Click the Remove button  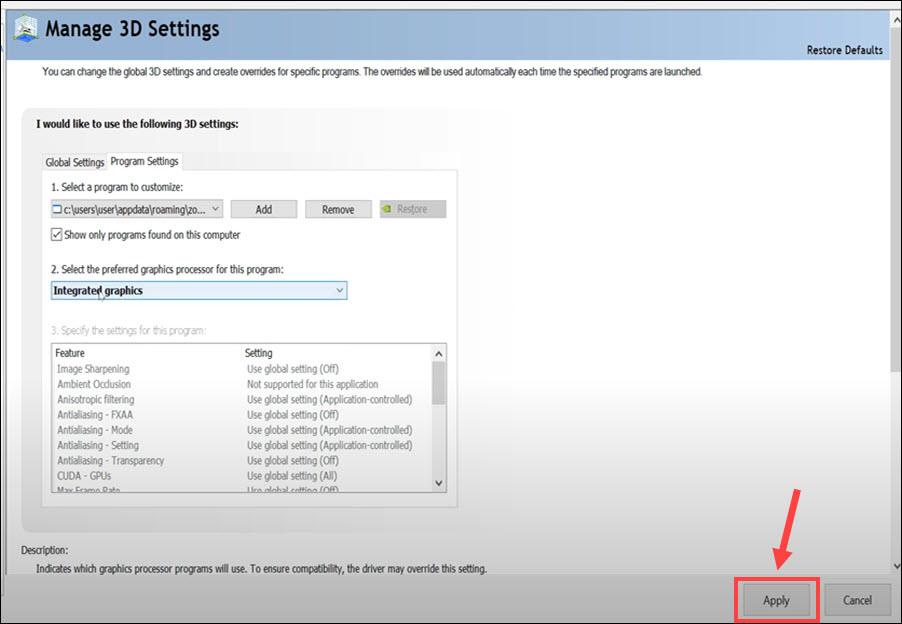click(x=338, y=208)
